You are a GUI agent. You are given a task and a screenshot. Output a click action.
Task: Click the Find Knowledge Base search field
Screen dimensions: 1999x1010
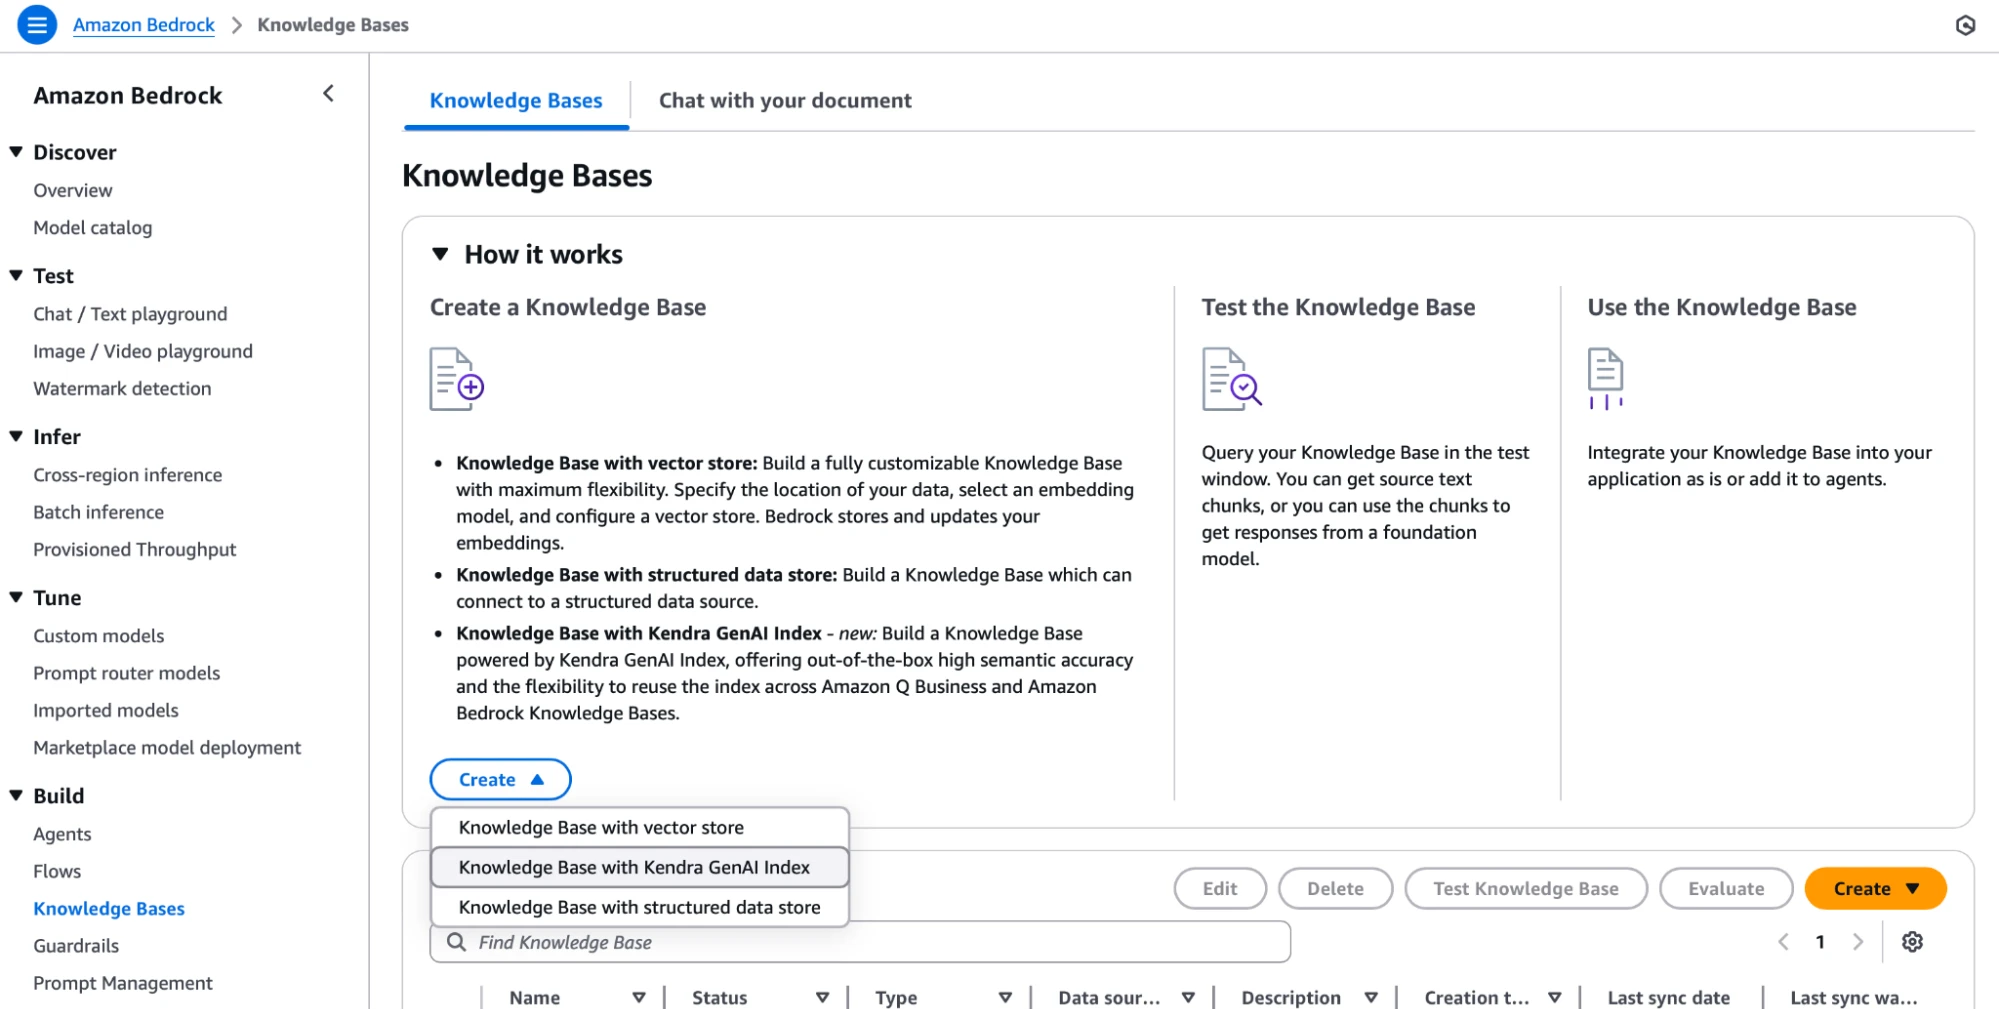[860, 942]
